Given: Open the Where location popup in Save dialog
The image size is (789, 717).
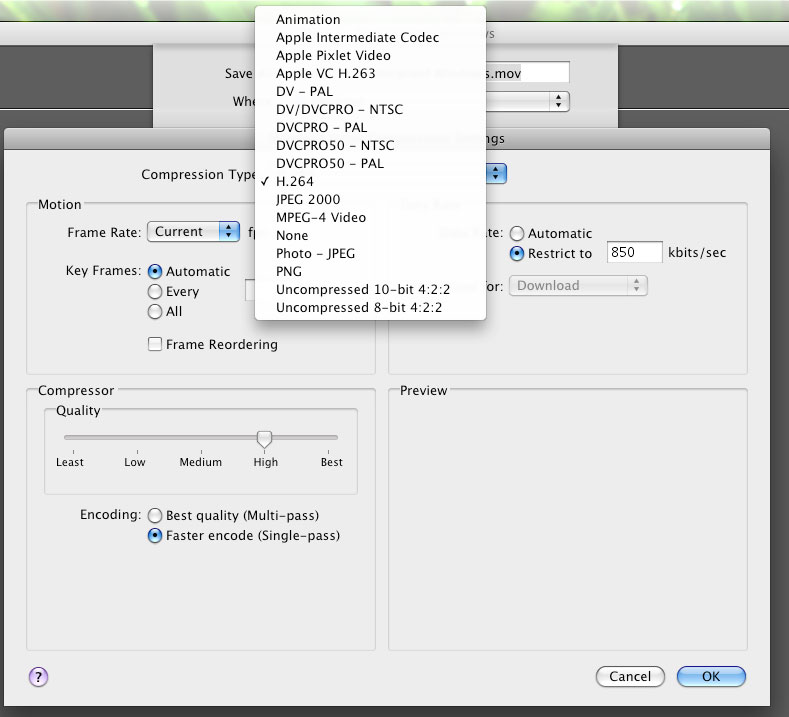Looking at the screenshot, I should point(527,101).
